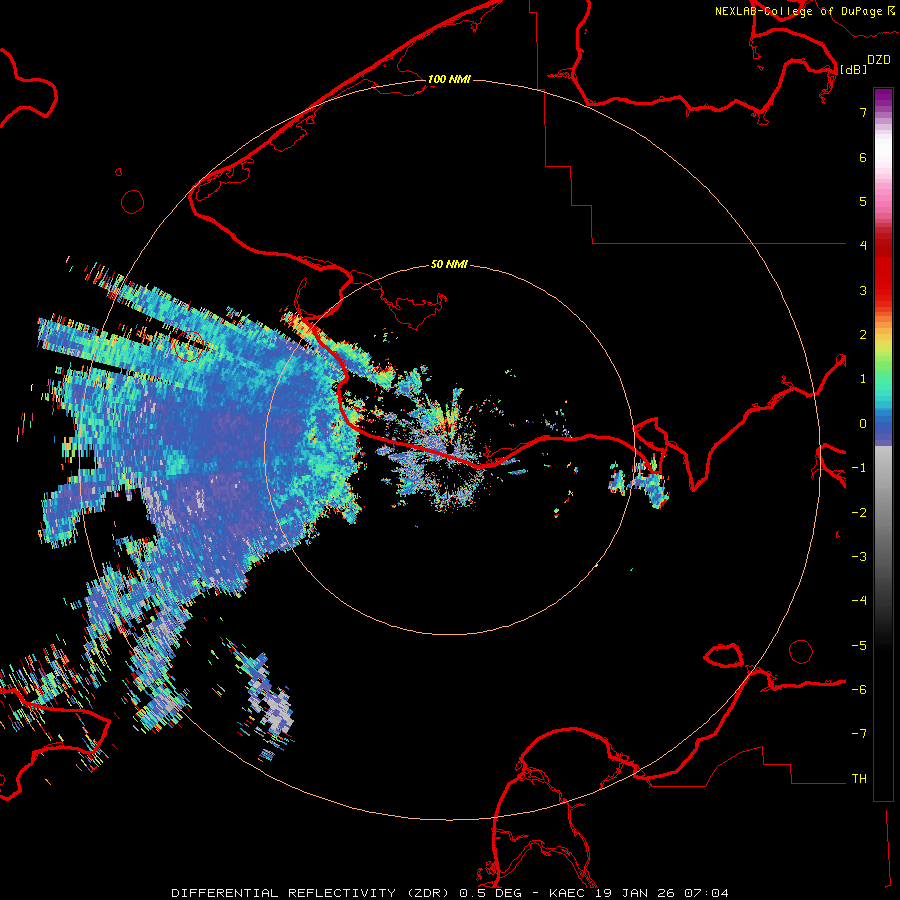Screen dimensions: 900x900
Task: Click the TH threshold label on scale
Action: coord(859,779)
